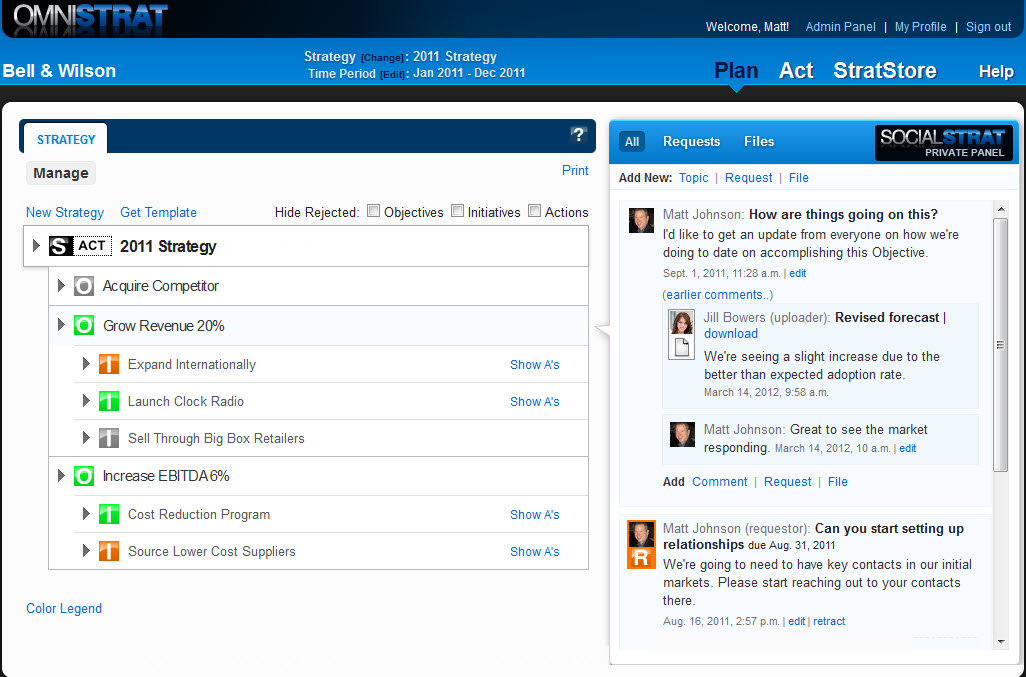Click Show A's for Cost Reduction Program
Screen dimensions: 1026x677
(535, 515)
